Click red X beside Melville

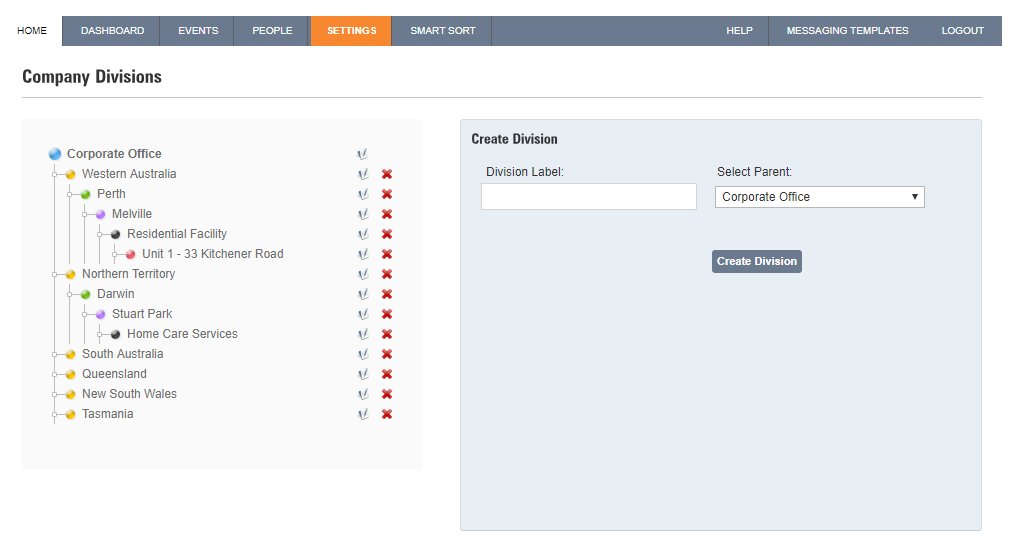coord(387,214)
